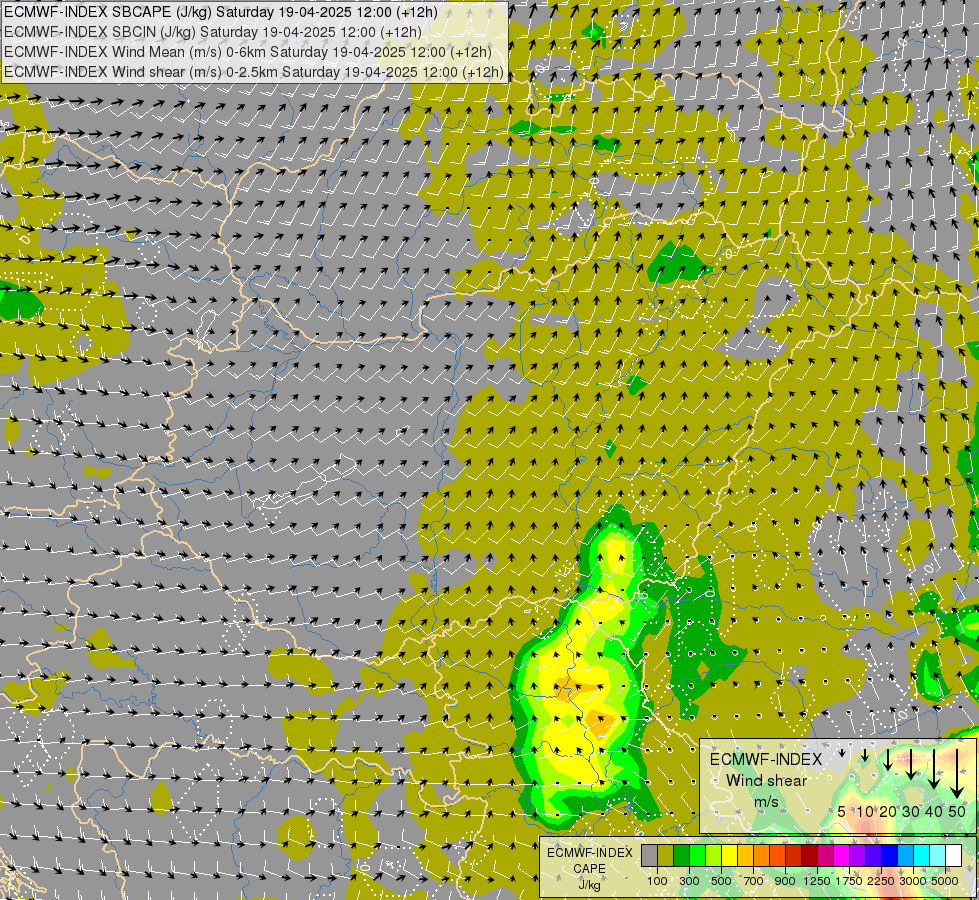Select the bright magenta swatch left of 1750
This screenshot has height=900, width=979.
(x=842, y=856)
